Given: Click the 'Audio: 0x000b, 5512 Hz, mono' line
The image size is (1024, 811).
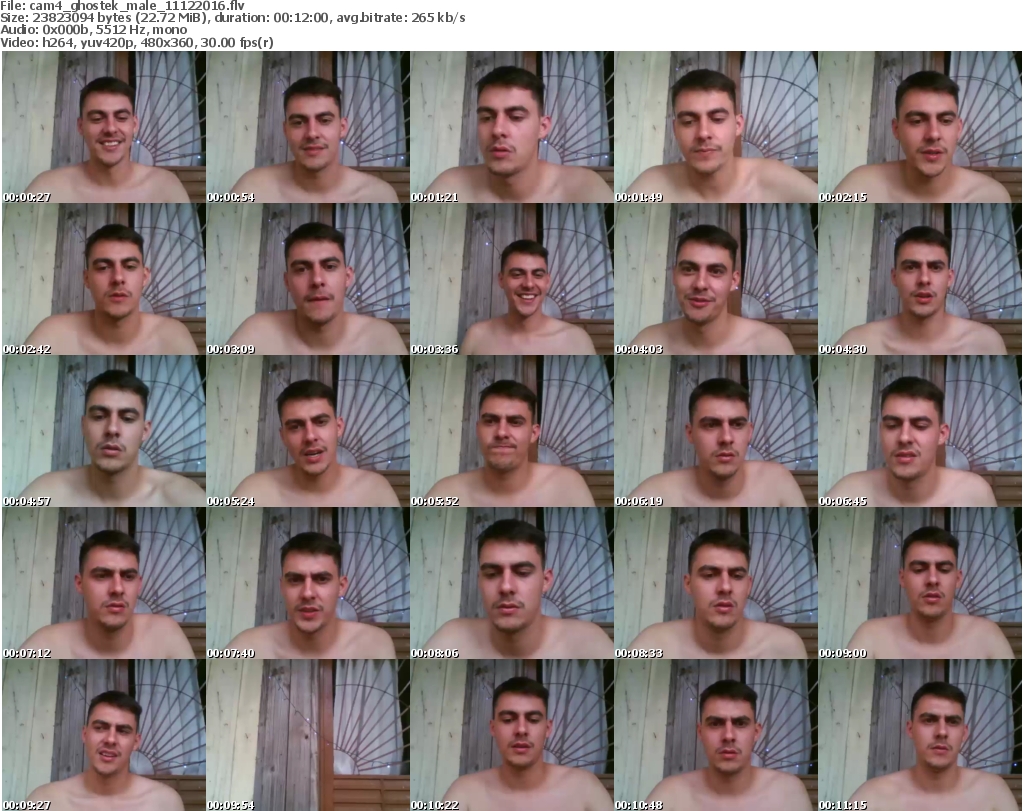Looking at the screenshot, I should [94, 30].
